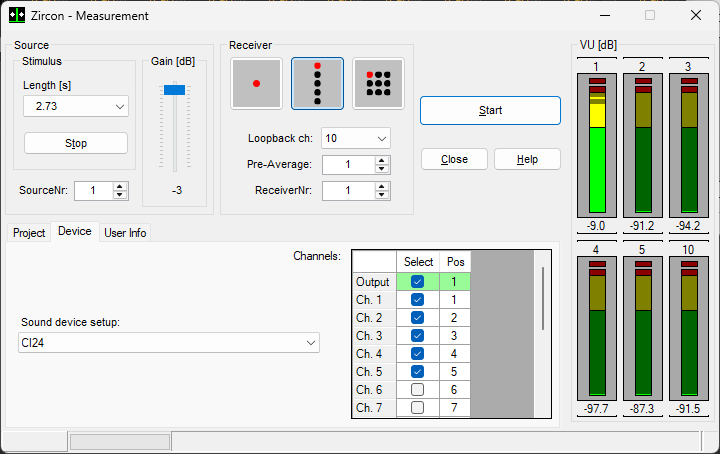Click the Pre-Average input field

point(349,164)
